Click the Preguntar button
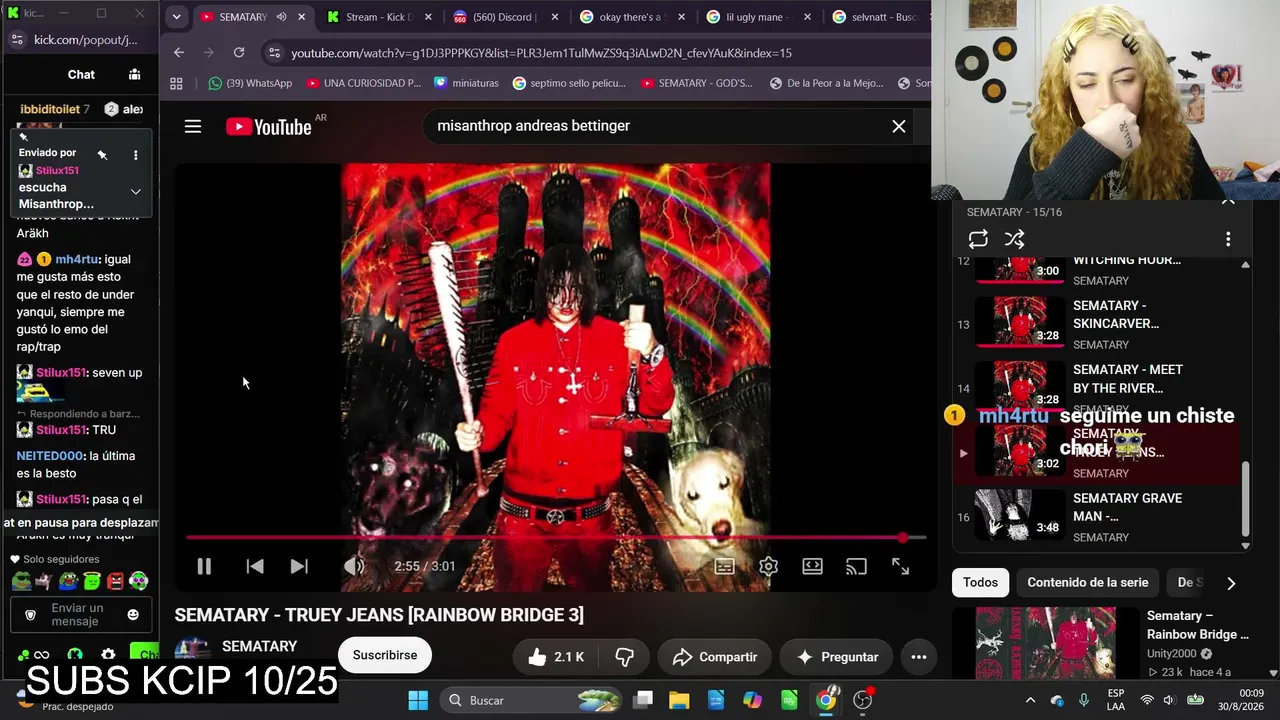1280x720 pixels. point(837,657)
